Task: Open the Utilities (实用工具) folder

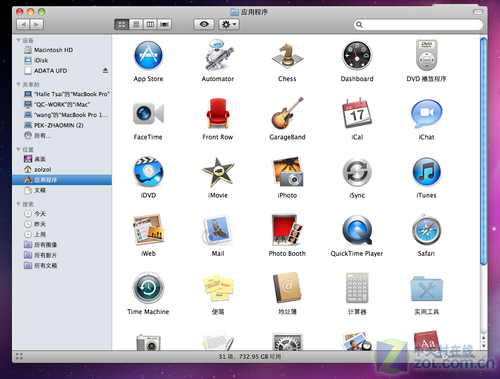Action: [426, 289]
